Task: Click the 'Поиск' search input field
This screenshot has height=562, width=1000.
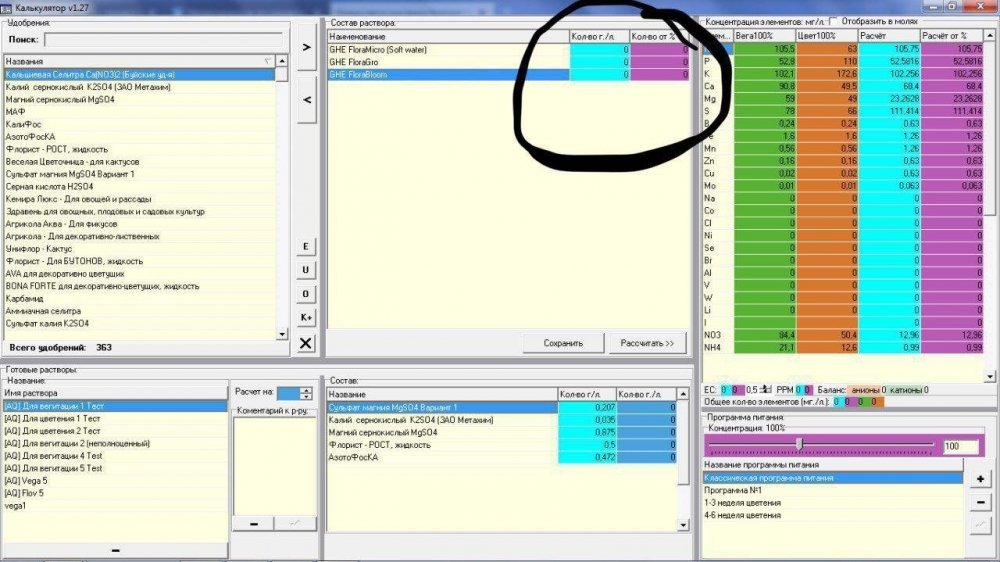Action: tap(163, 40)
